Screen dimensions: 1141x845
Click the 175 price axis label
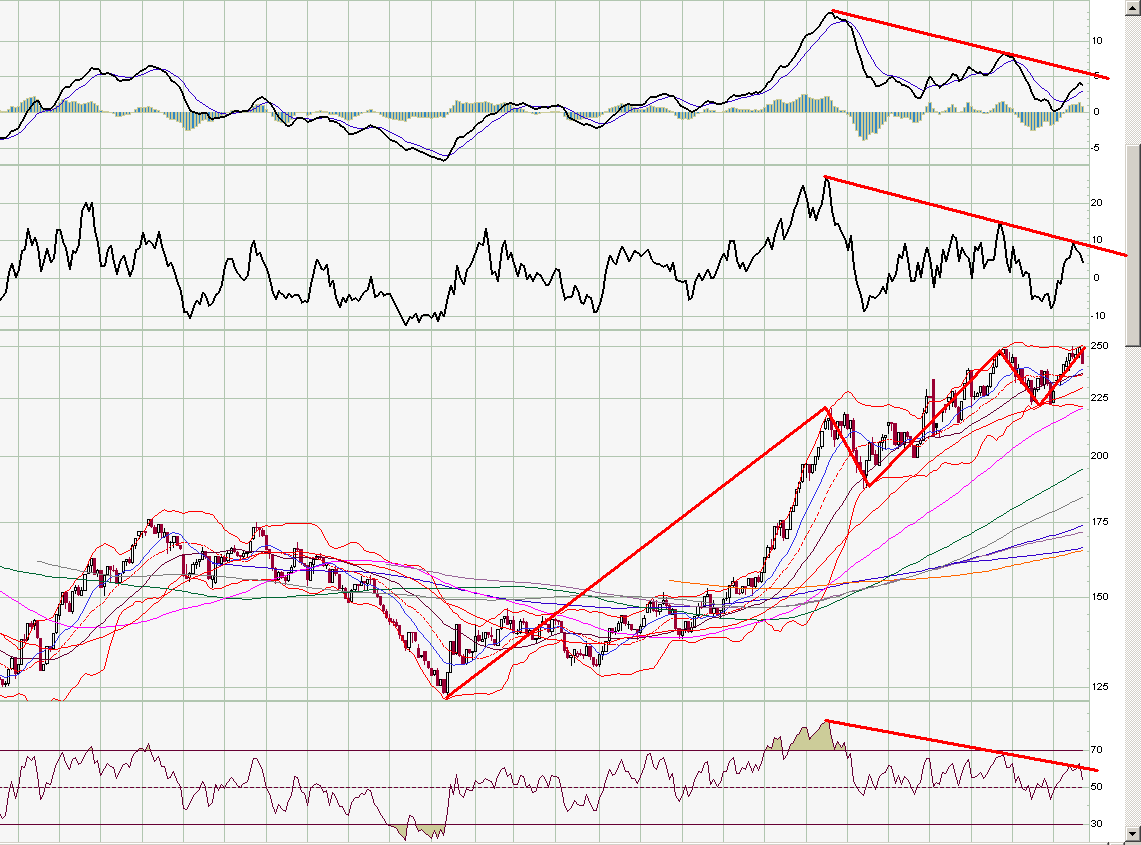1099,522
